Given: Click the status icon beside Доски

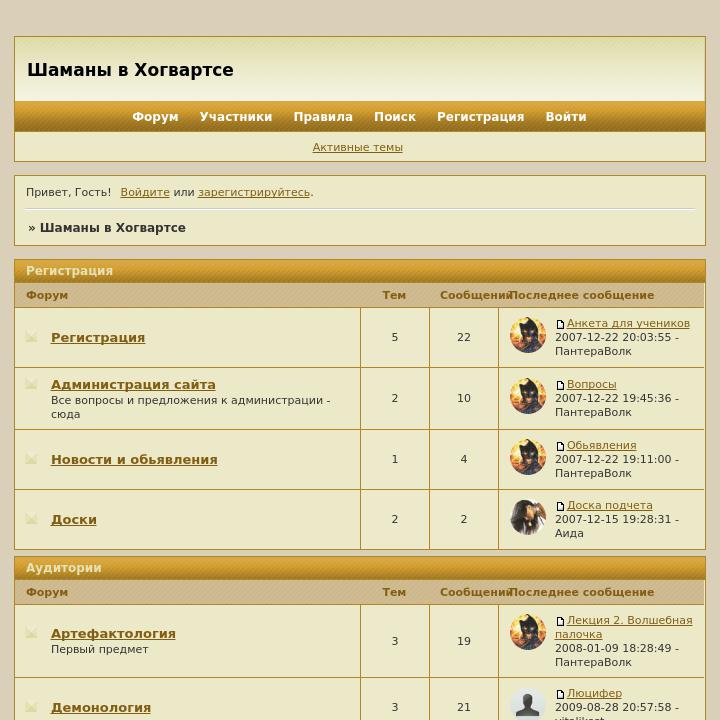Looking at the screenshot, I should point(31,519).
